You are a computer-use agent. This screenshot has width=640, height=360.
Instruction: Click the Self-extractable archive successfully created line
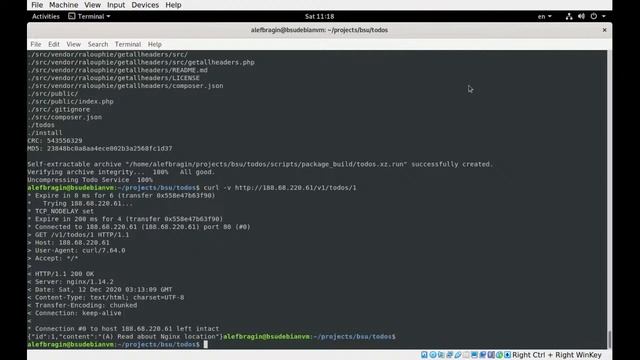(x=260, y=164)
